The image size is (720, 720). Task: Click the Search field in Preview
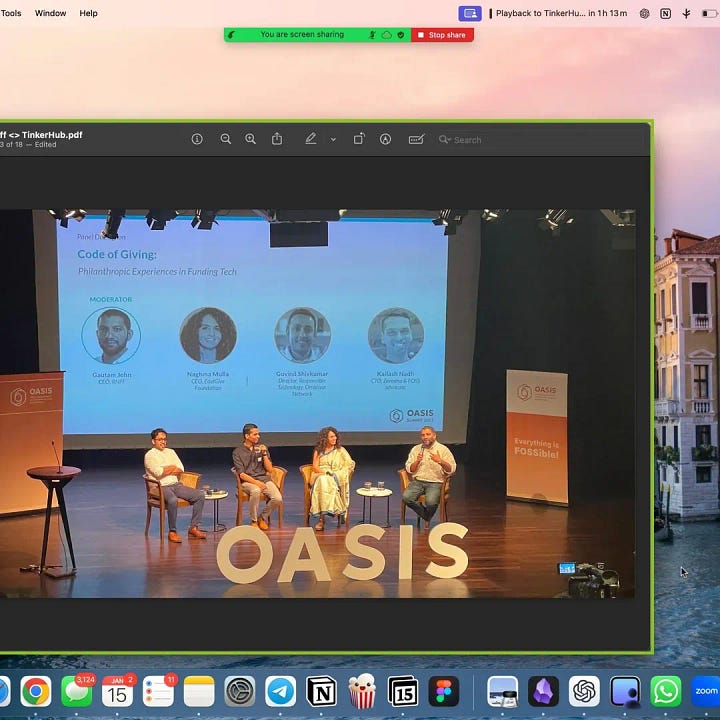(x=540, y=140)
